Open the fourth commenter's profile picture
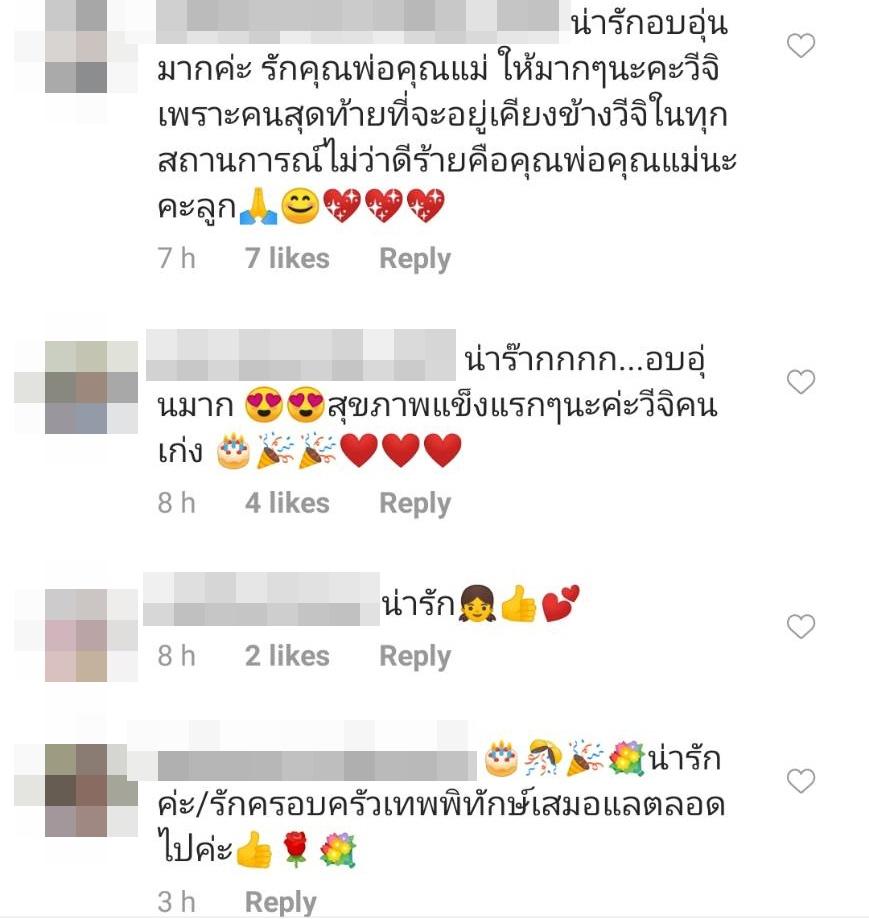This screenshot has width=869, height=919. pyautogui.click(x=76, y=790)
